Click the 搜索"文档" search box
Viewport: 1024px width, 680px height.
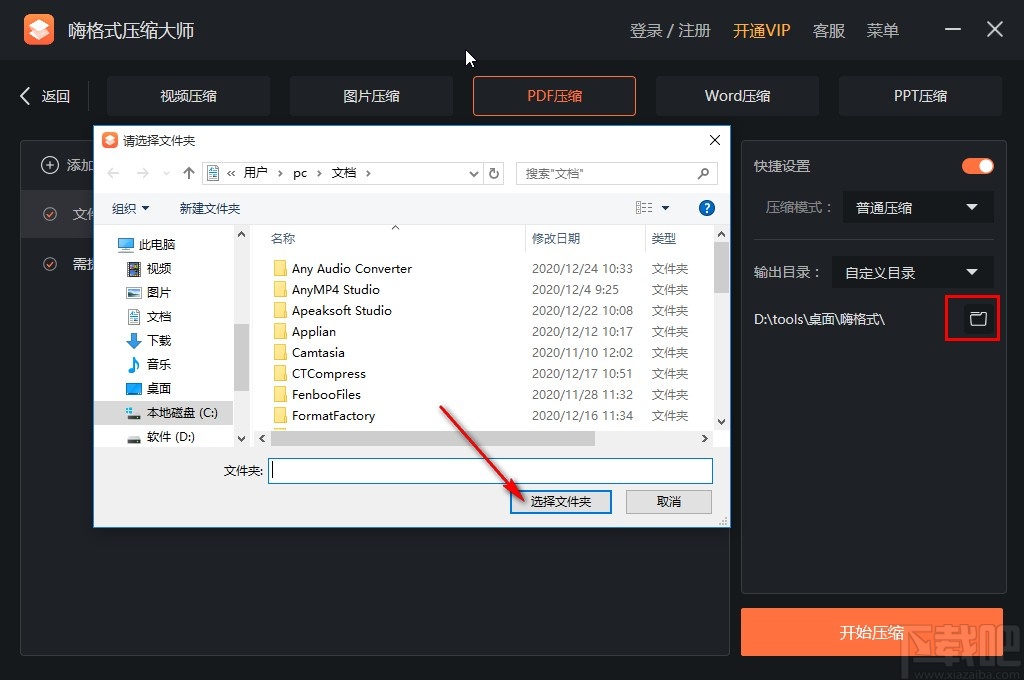point(616,173)
